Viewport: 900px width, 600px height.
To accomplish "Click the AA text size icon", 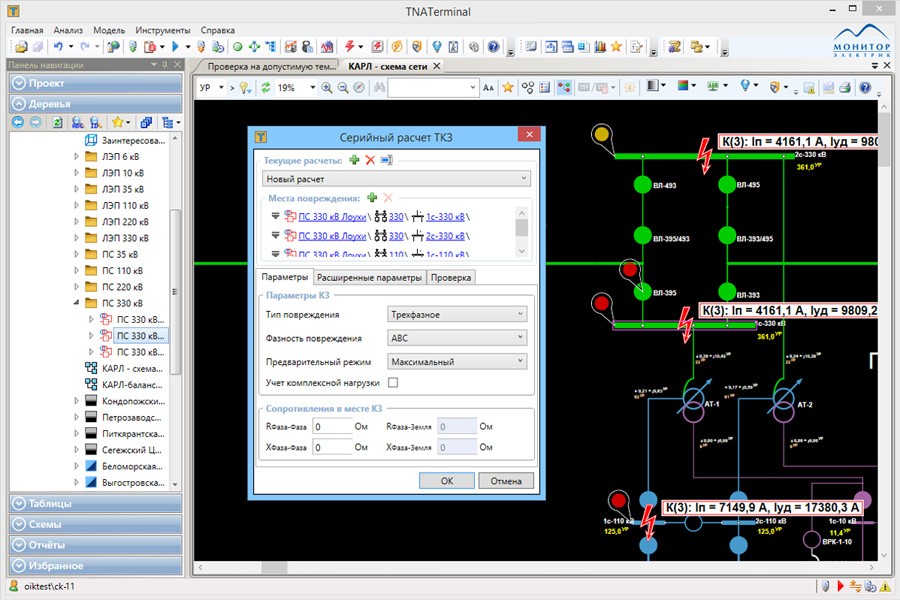I will [488, 87].
